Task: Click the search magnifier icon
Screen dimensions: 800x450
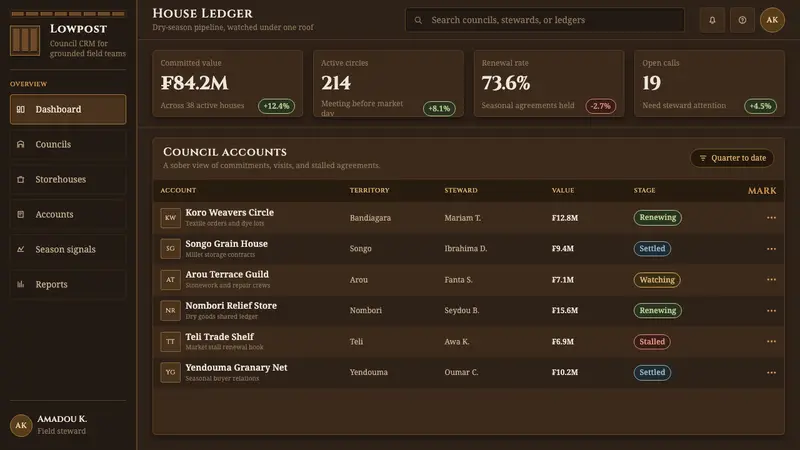Action: click(x=418, y=20)
